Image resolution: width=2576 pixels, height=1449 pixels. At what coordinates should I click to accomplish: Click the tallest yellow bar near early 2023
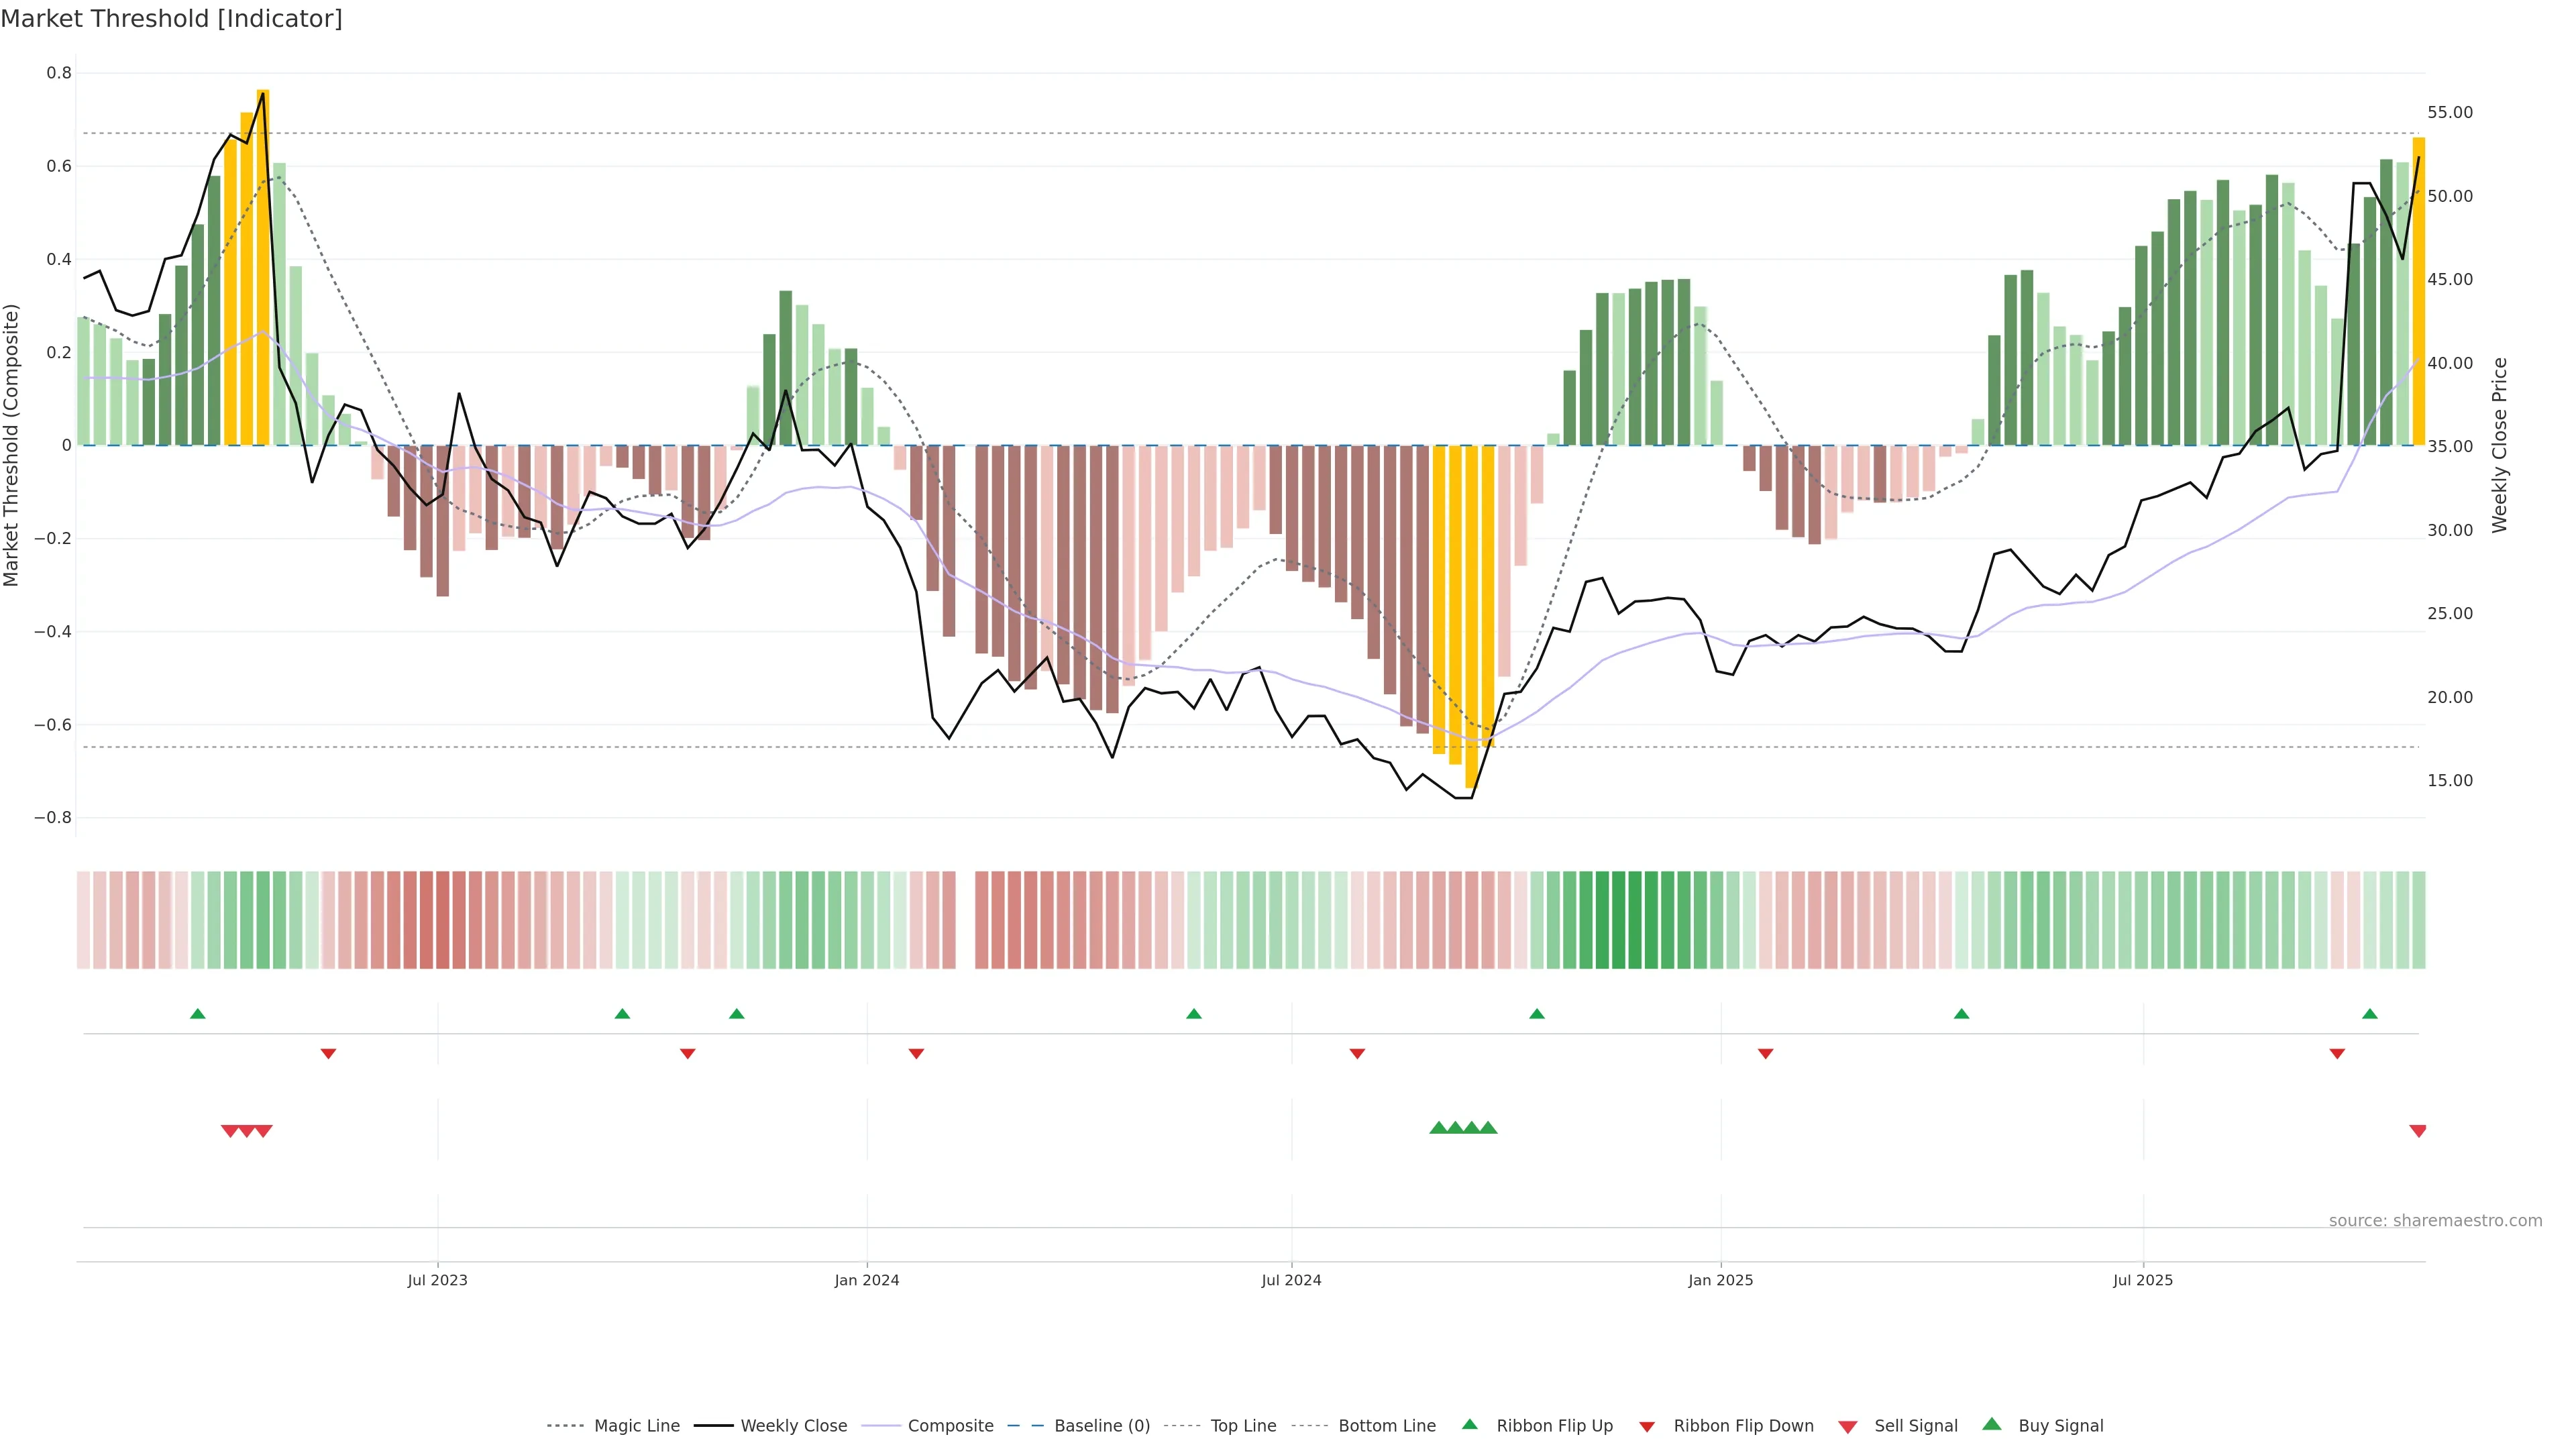(x=263, y=267)
